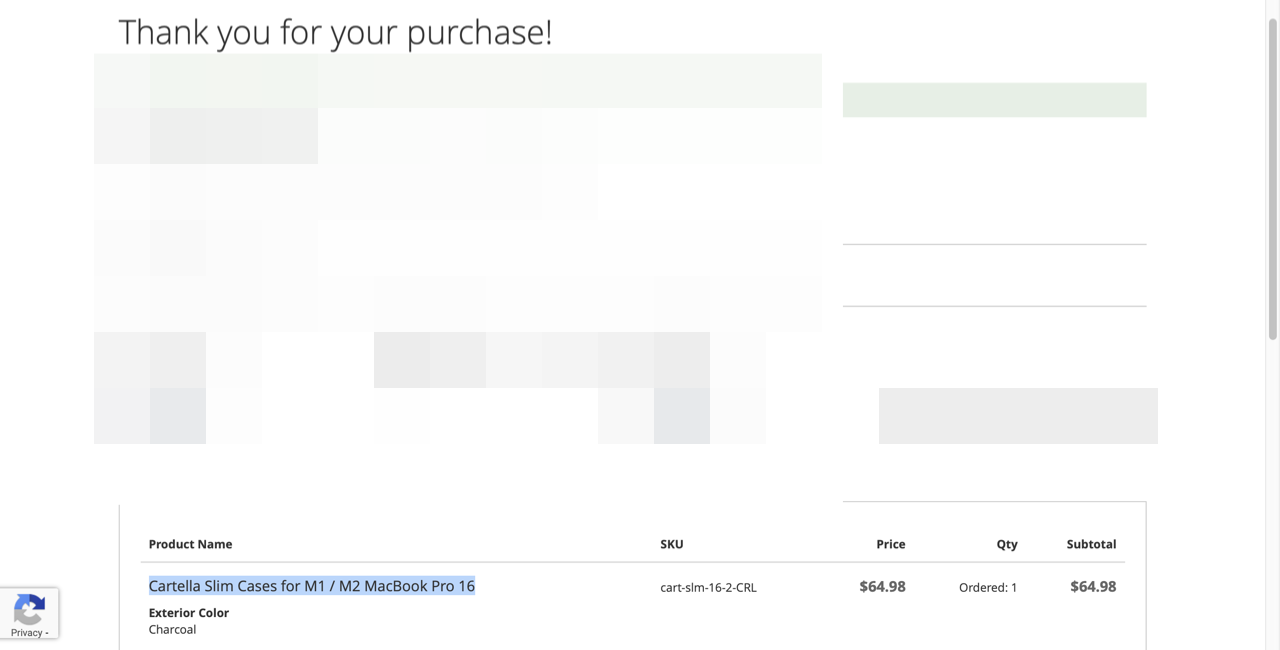Click the Ordered: 1 quantity text
Screen dimensions: 1280x650
pyautogui.click(x=988, y=587)
